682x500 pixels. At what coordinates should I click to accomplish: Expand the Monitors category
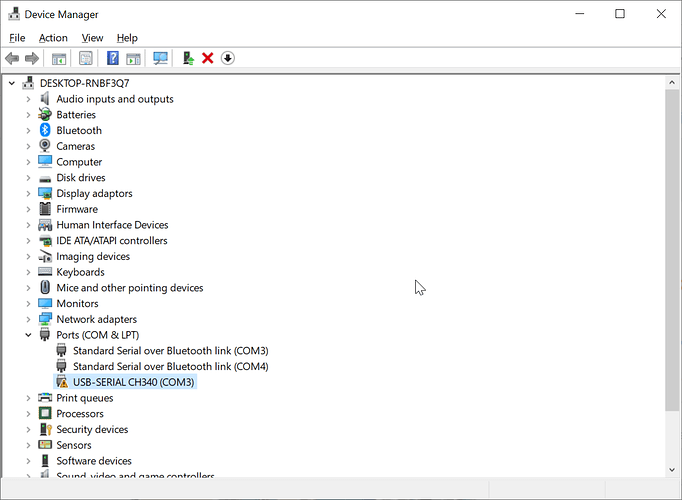(28, 303)
